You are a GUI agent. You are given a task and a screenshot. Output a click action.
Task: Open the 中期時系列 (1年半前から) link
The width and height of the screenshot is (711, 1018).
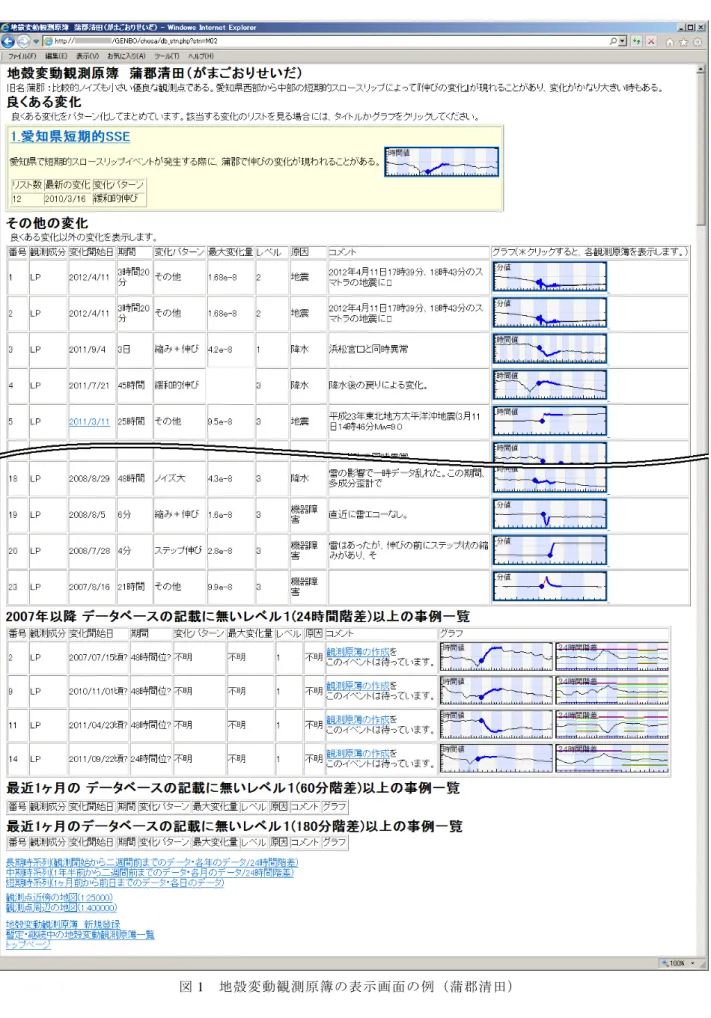[150, 873]
